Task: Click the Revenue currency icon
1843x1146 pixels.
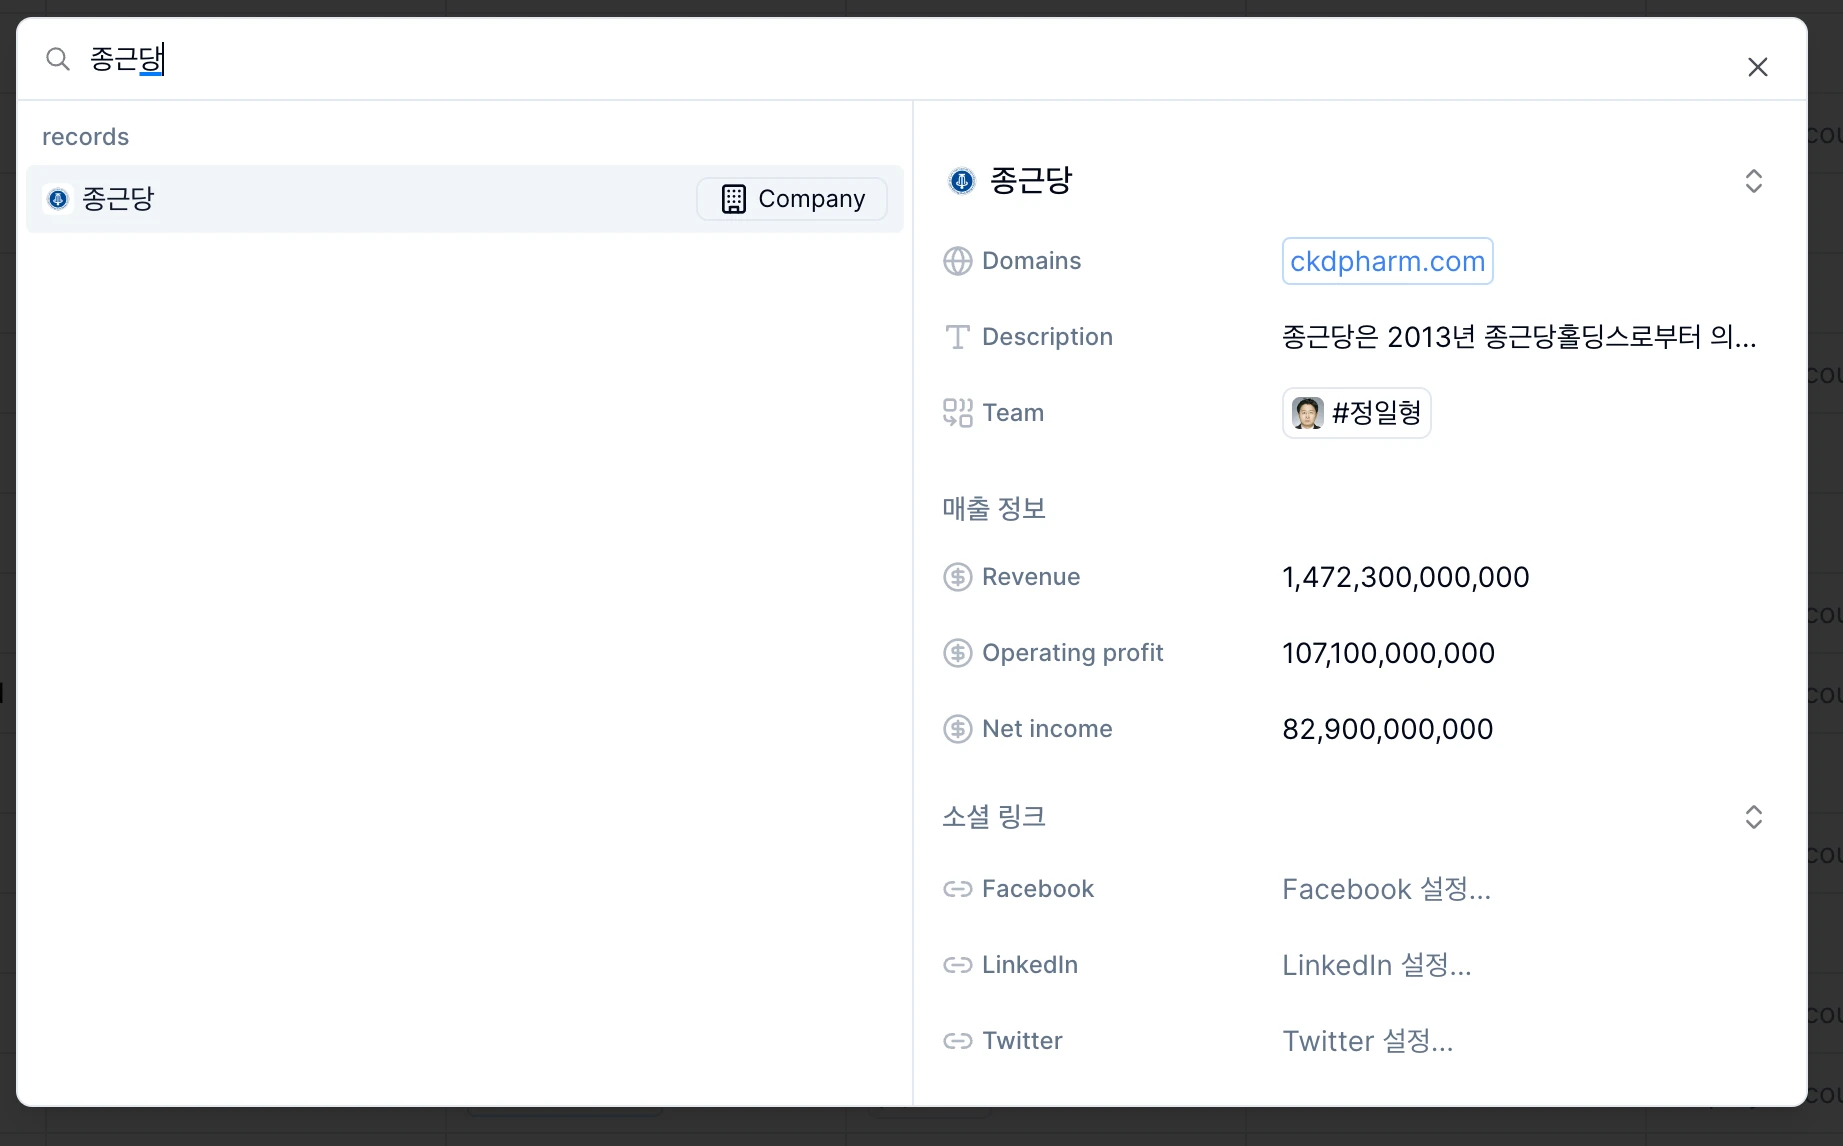Action: (957, 577)
